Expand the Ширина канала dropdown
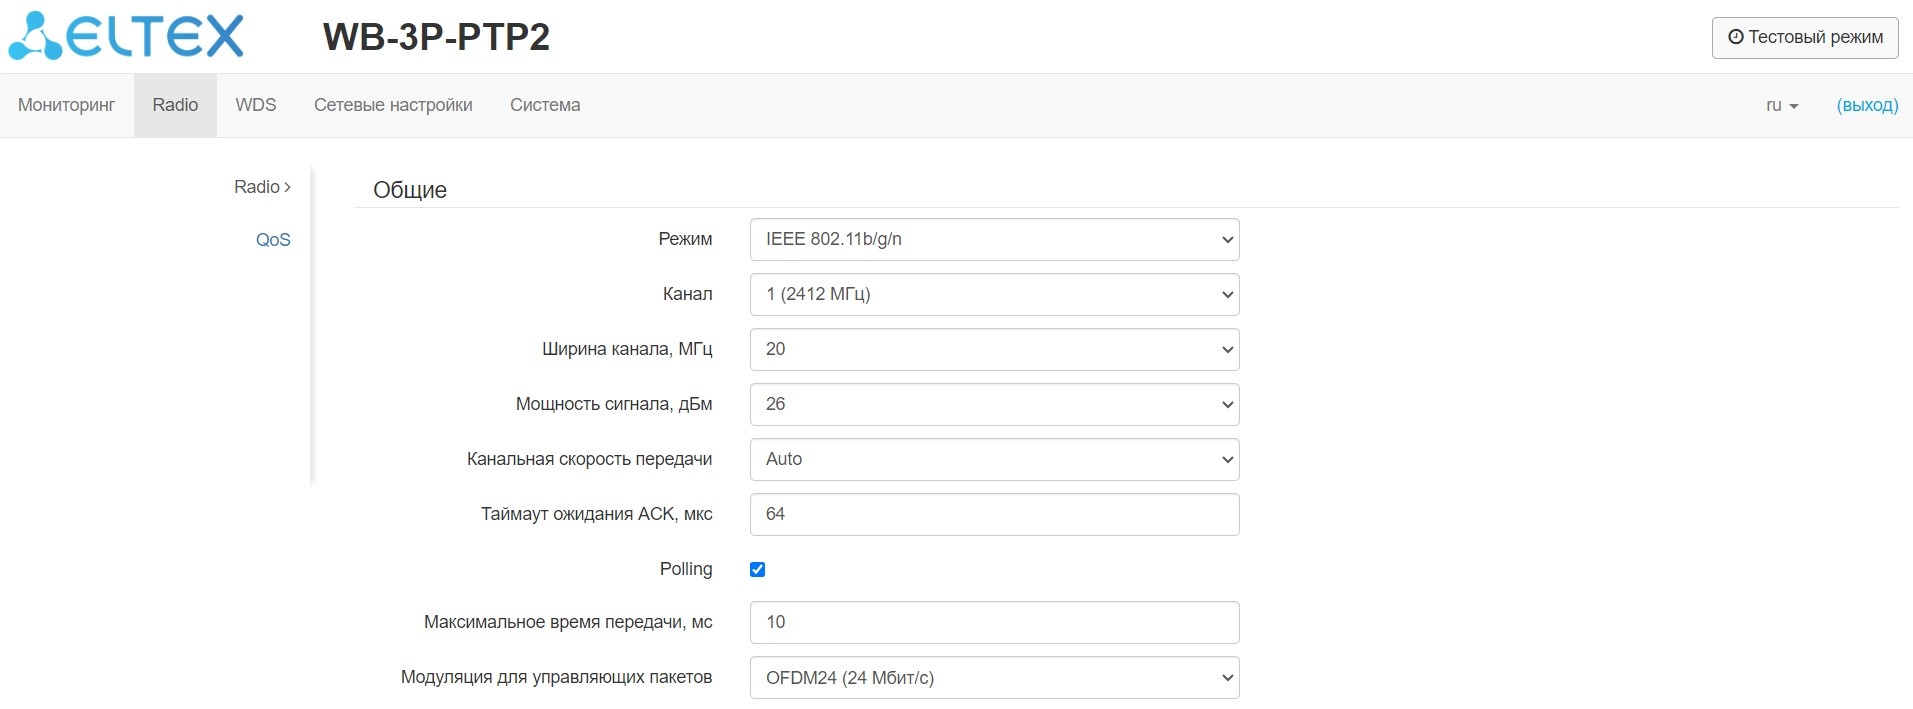Viewport: 1913px width, 709px height. 994,350
